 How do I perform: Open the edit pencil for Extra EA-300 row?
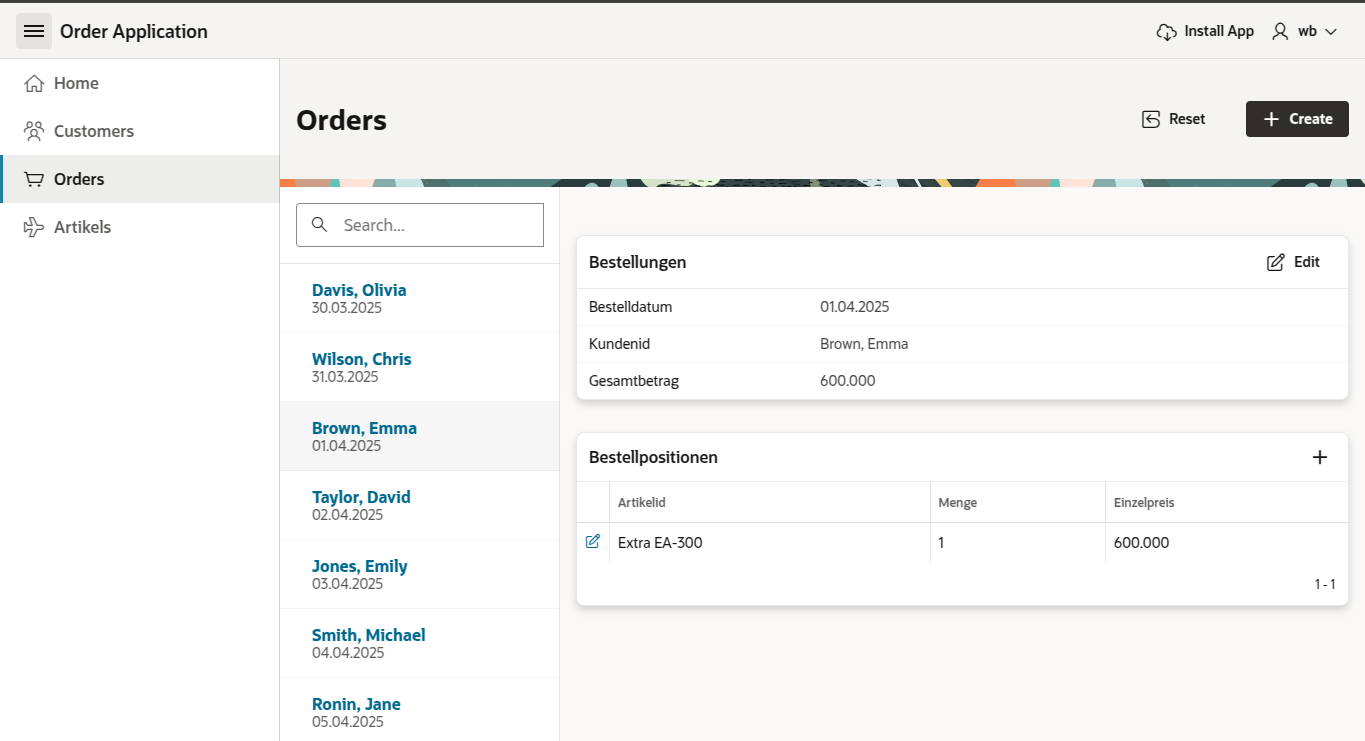click(592, 541)
